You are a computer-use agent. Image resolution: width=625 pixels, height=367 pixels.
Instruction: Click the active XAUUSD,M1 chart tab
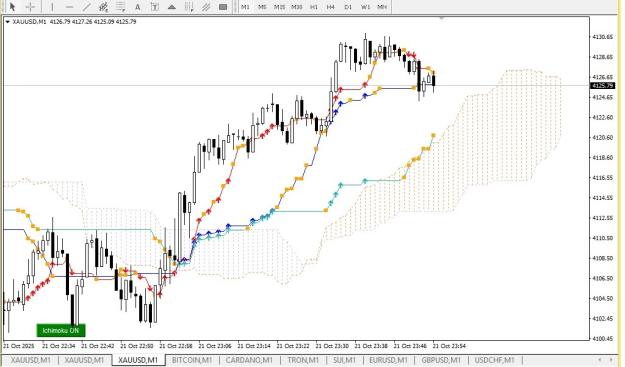pos(138,360)
